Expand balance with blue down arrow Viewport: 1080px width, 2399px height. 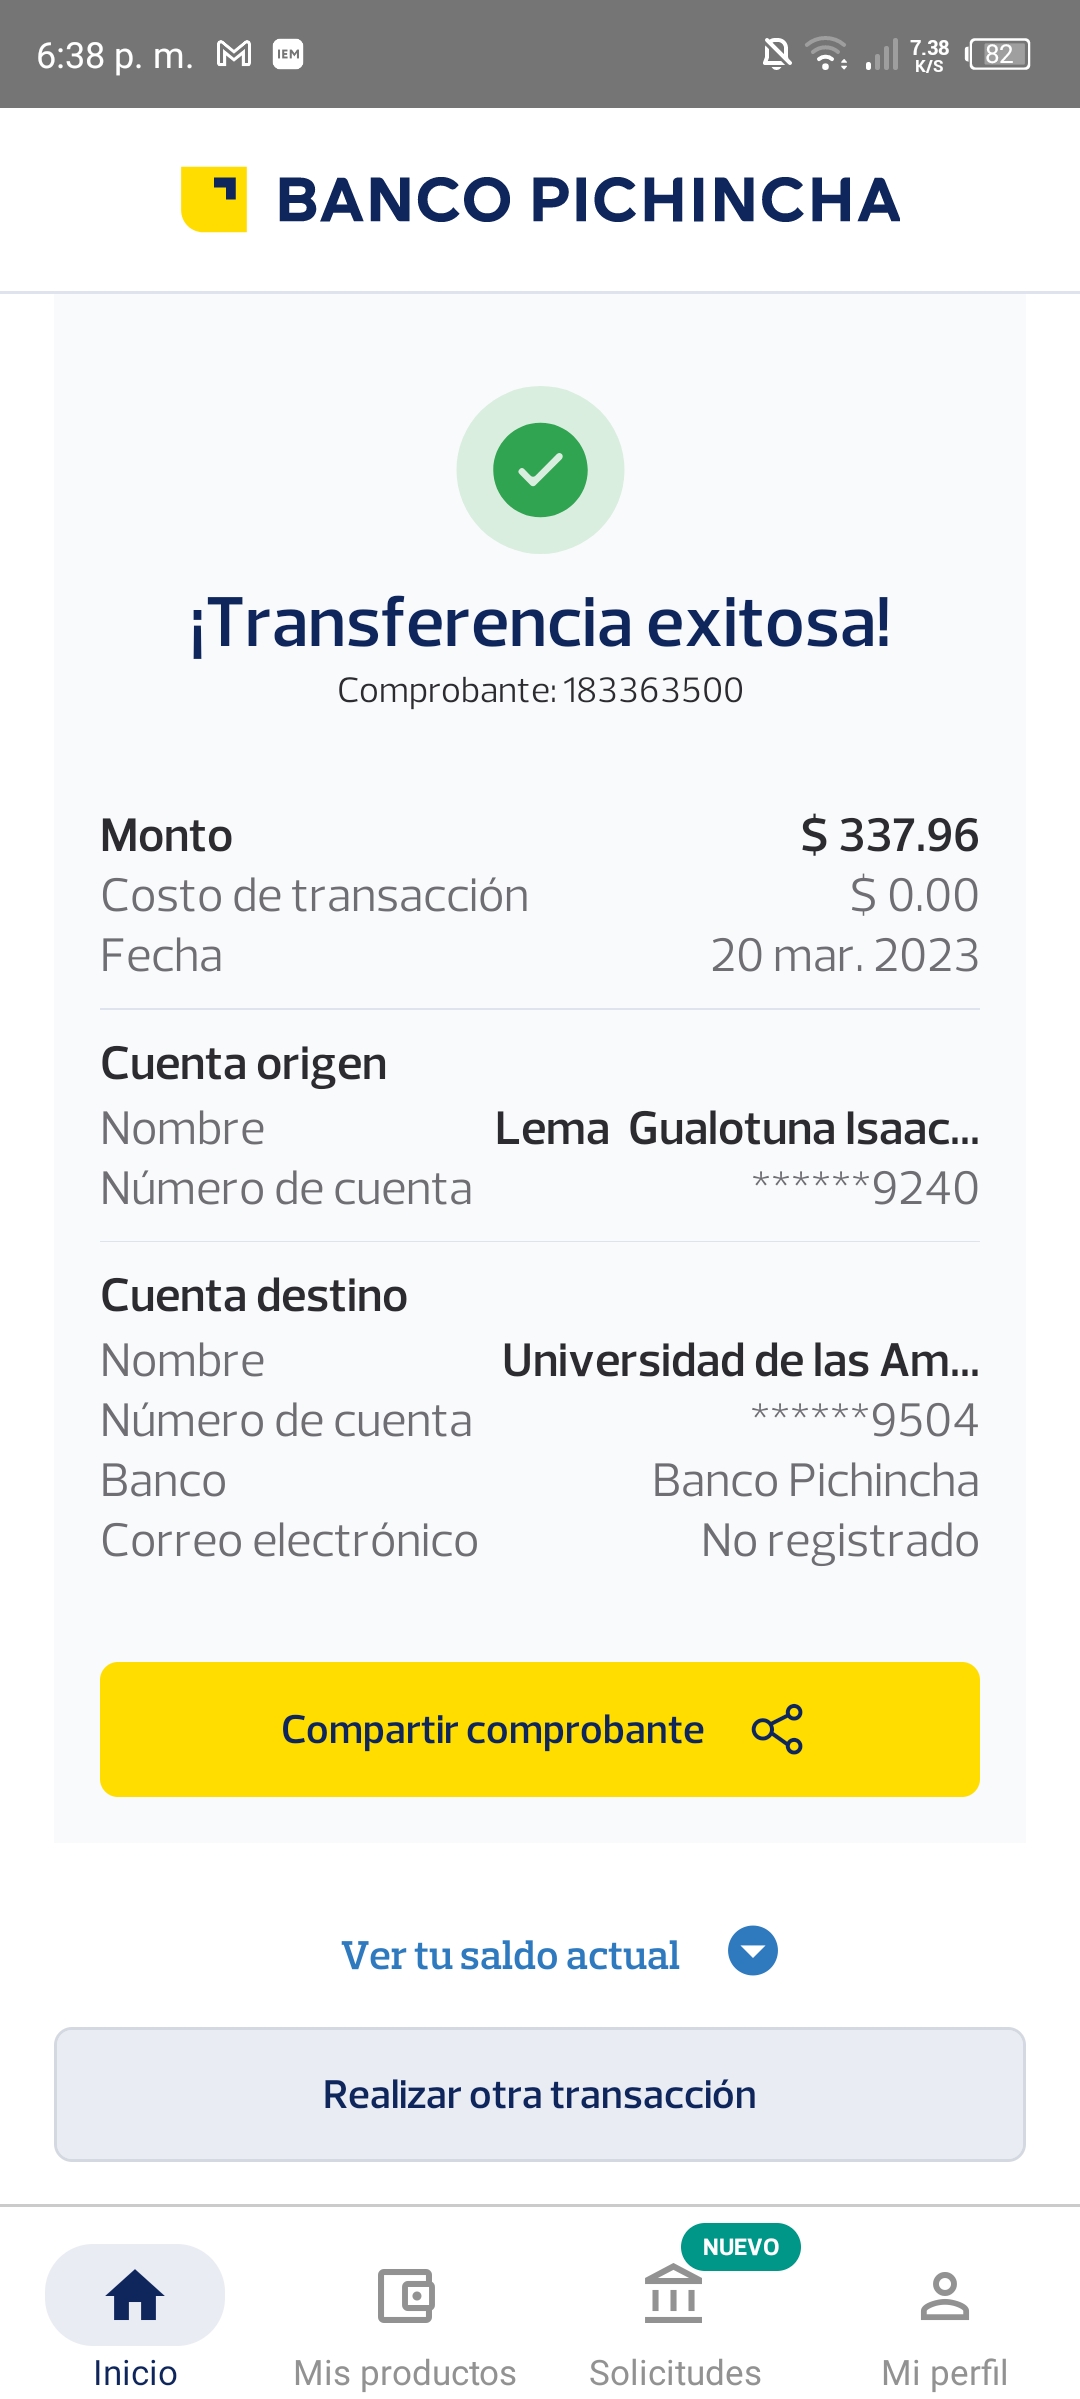[753, 1951]
